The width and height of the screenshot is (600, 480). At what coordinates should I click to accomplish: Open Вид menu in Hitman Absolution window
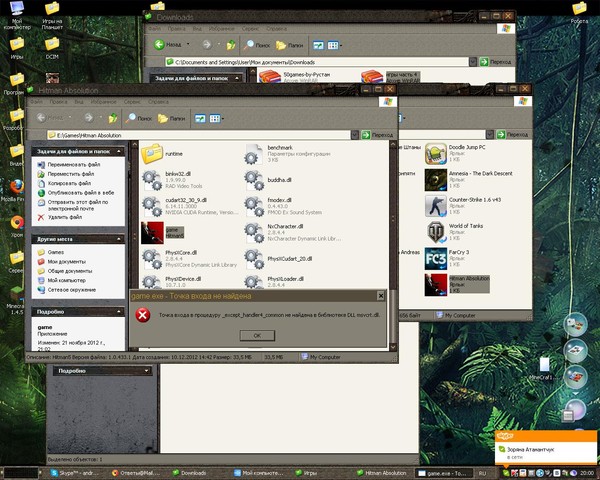79,102
